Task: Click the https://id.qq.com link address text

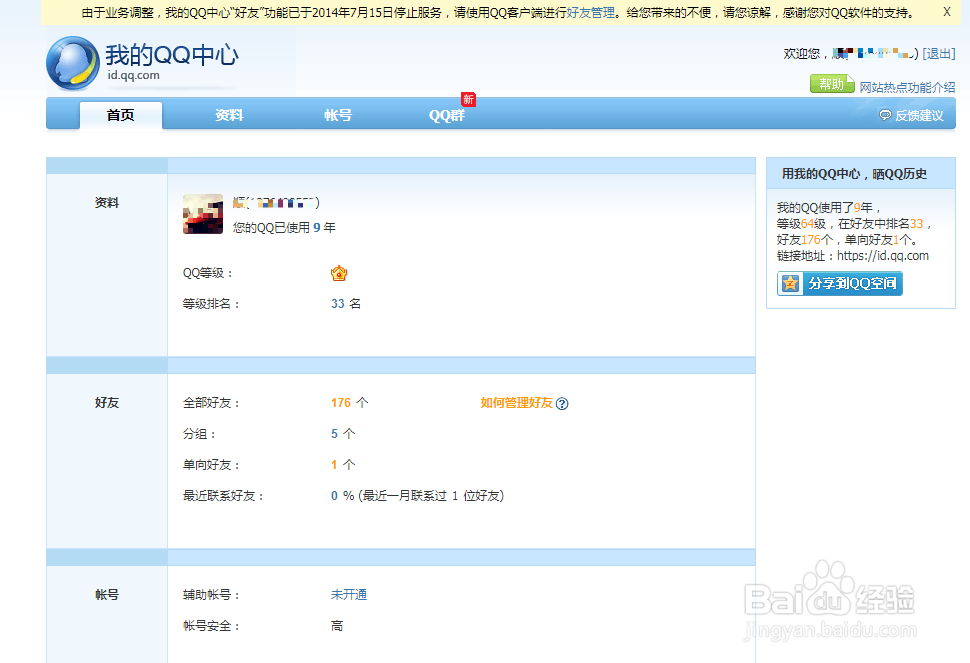Action: coord(883,255)
